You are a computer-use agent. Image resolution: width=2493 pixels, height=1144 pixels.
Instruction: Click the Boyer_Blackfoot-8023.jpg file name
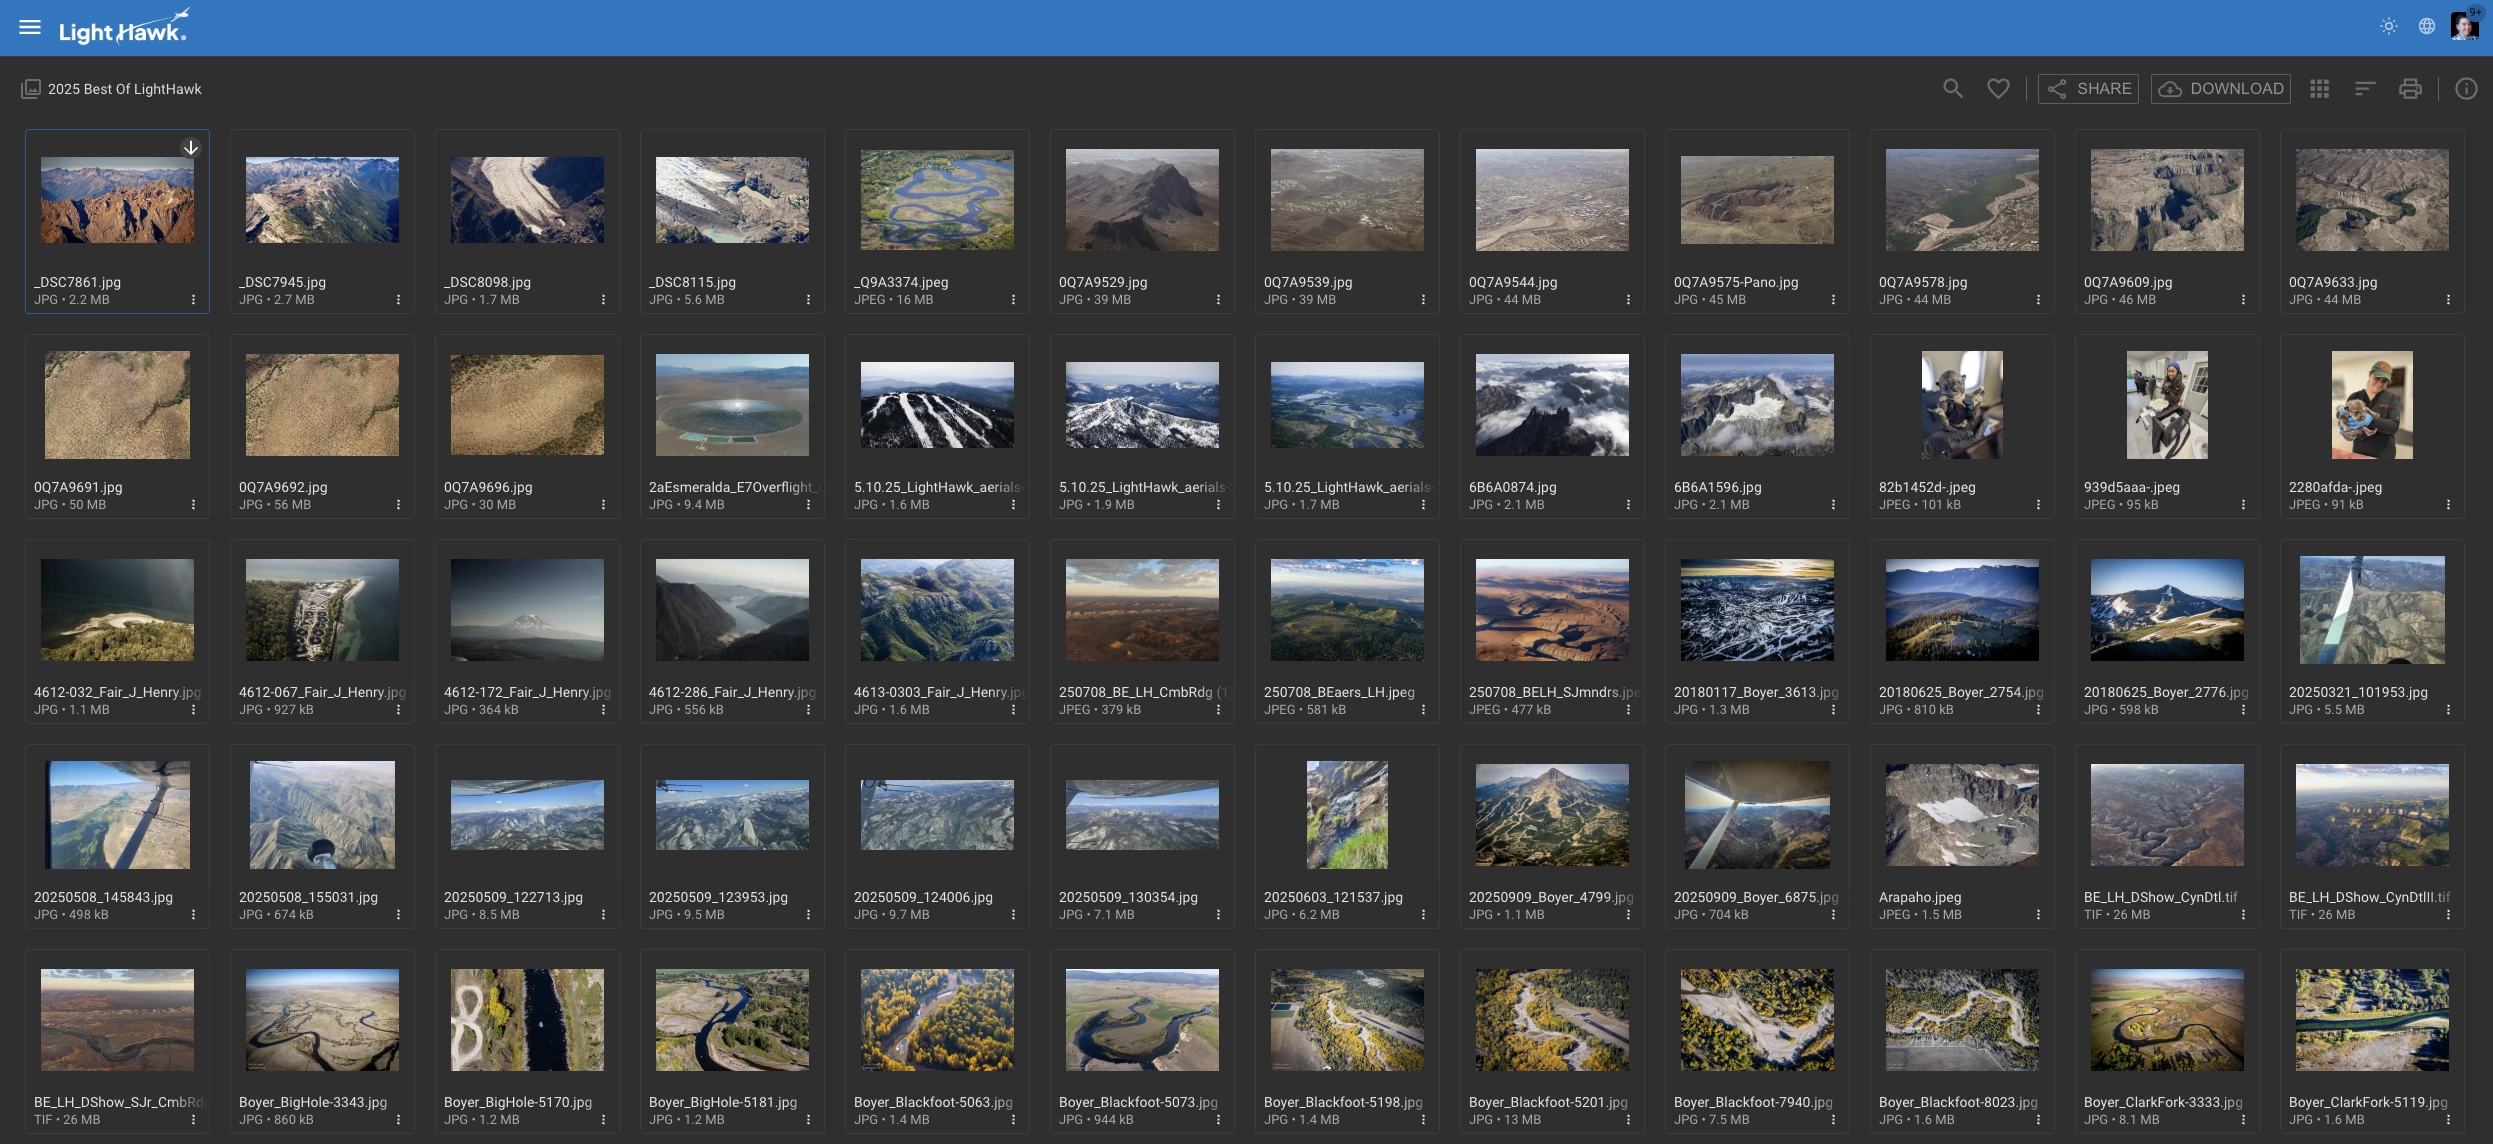pyautogui.click(x=1958, y=1103)
